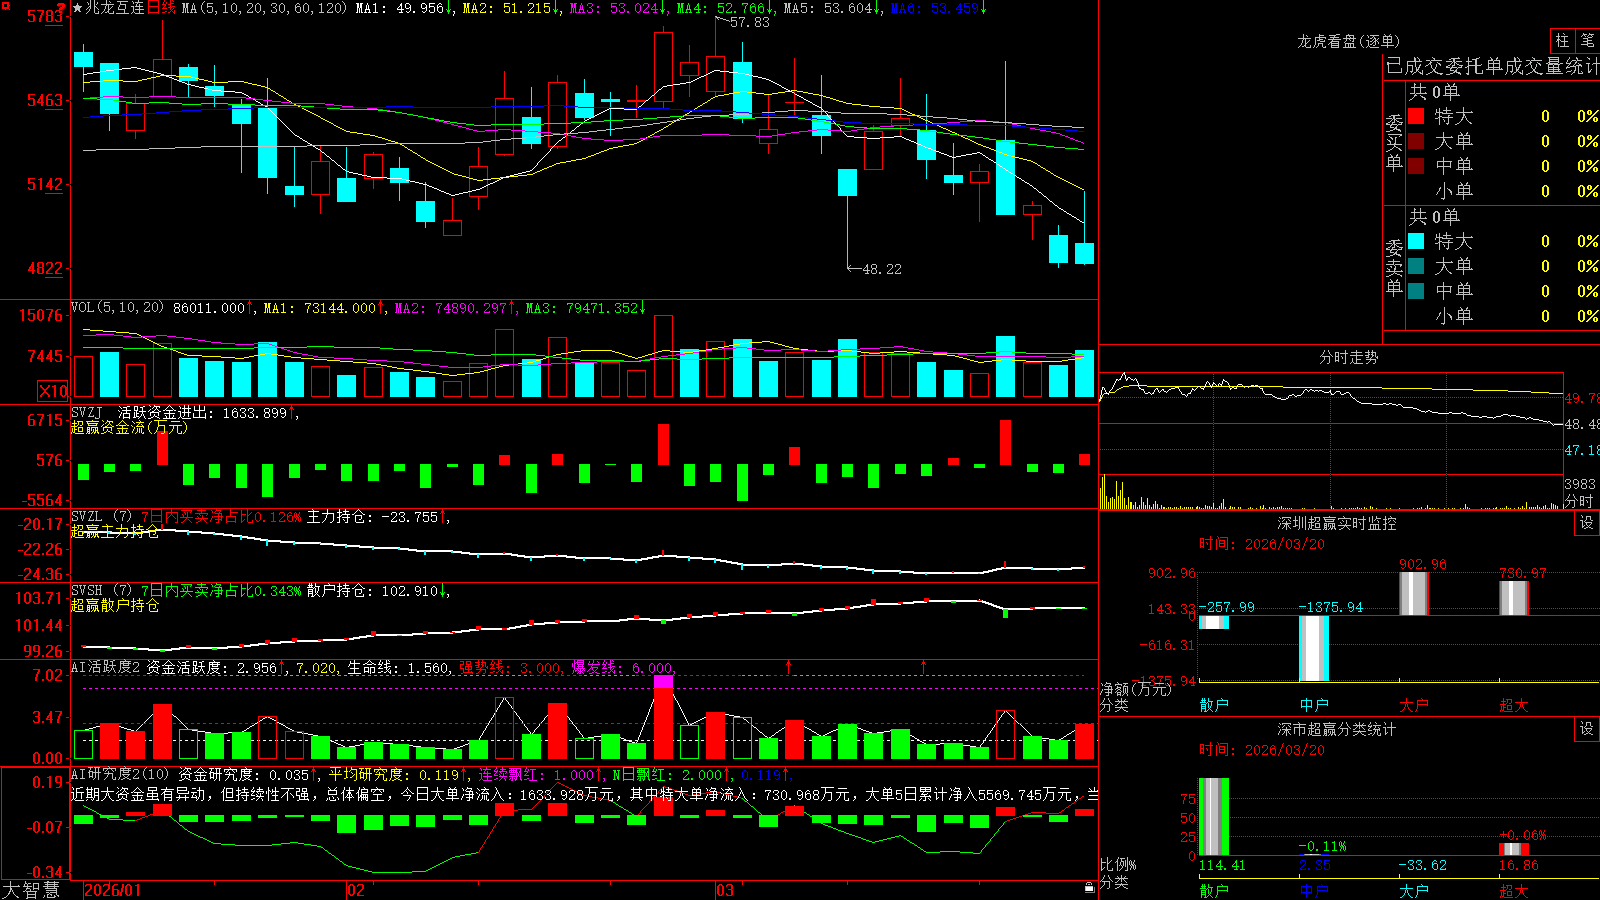Click the 深圳超赢实时监控 panel title

(1337, 523)
